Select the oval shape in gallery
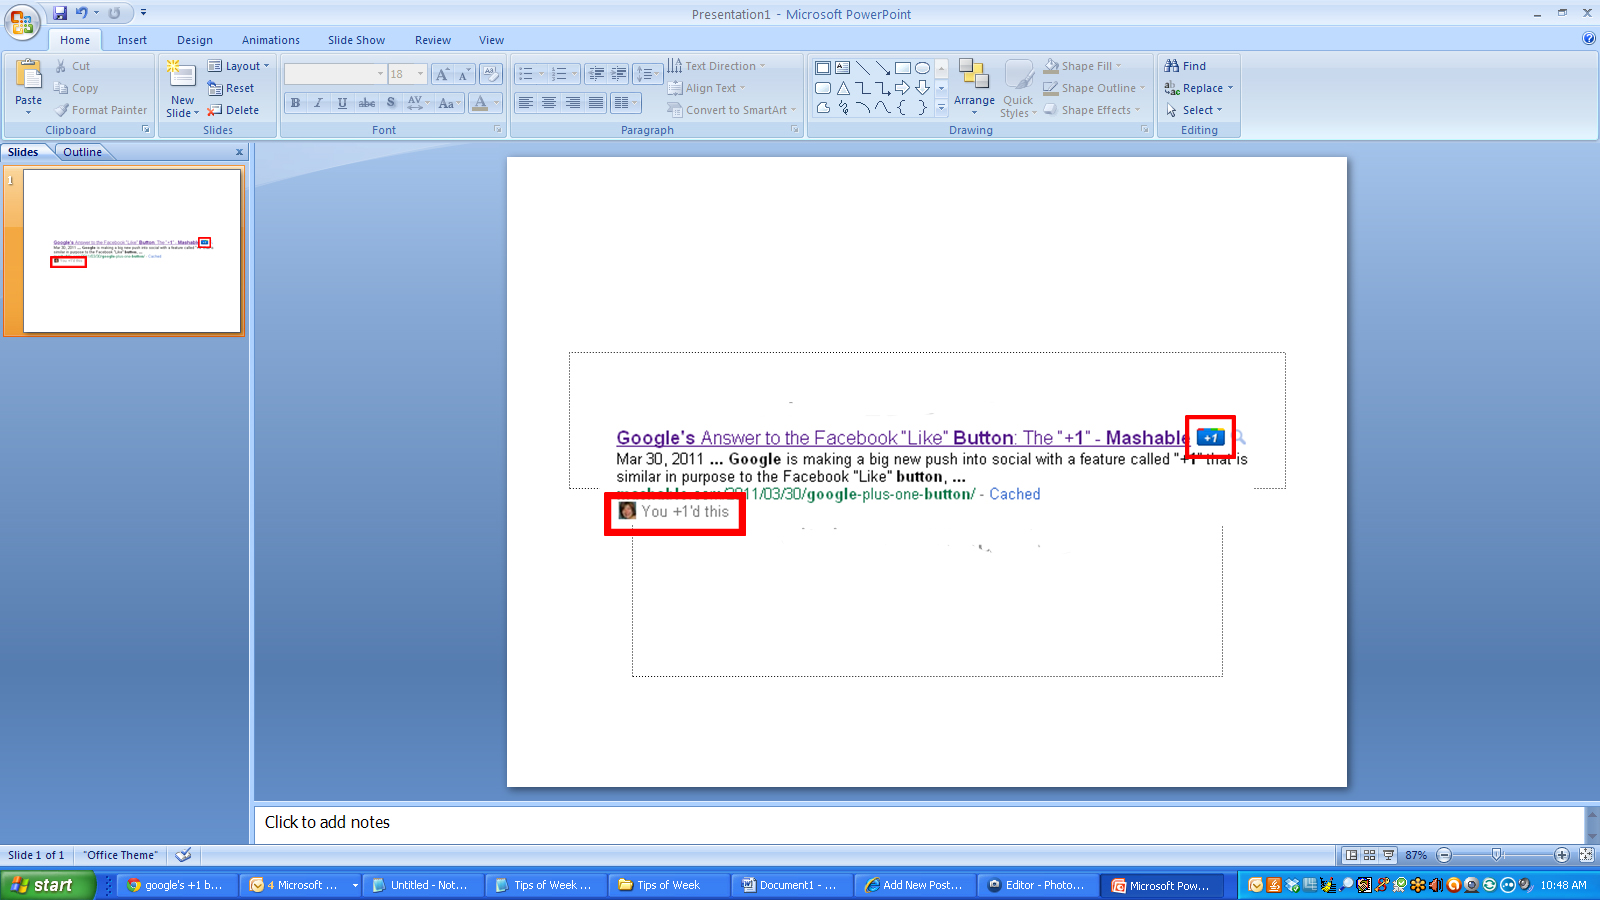 pos(922,68)
